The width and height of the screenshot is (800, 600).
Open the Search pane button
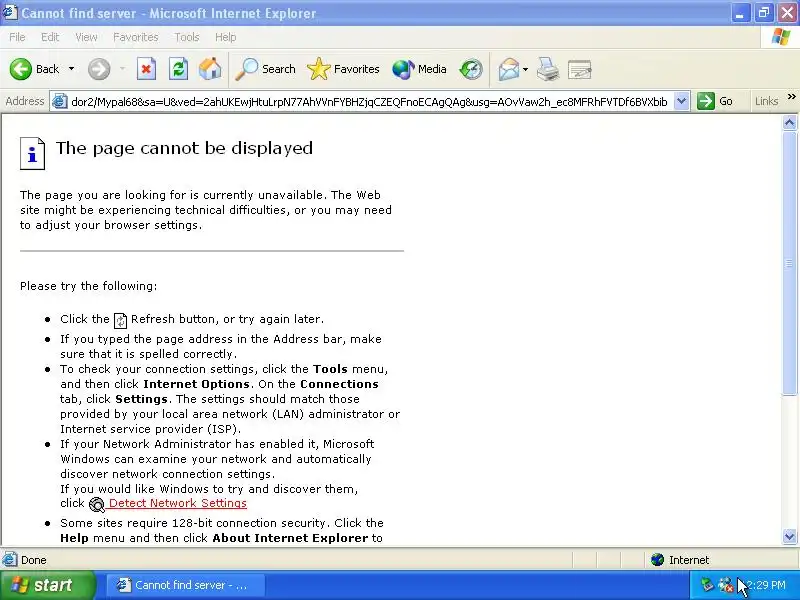[265, 69]
